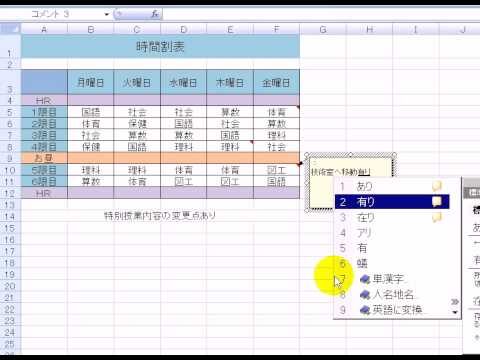Select column B header
Screen dimensions: 480x360
tap(90, 29)
